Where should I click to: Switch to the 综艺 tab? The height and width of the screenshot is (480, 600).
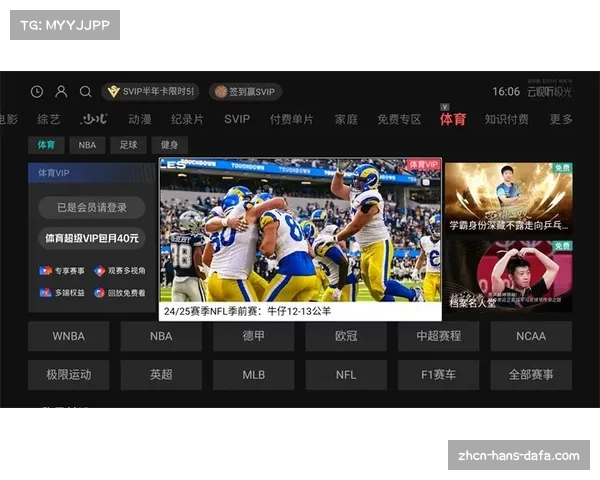pos(49,119)
